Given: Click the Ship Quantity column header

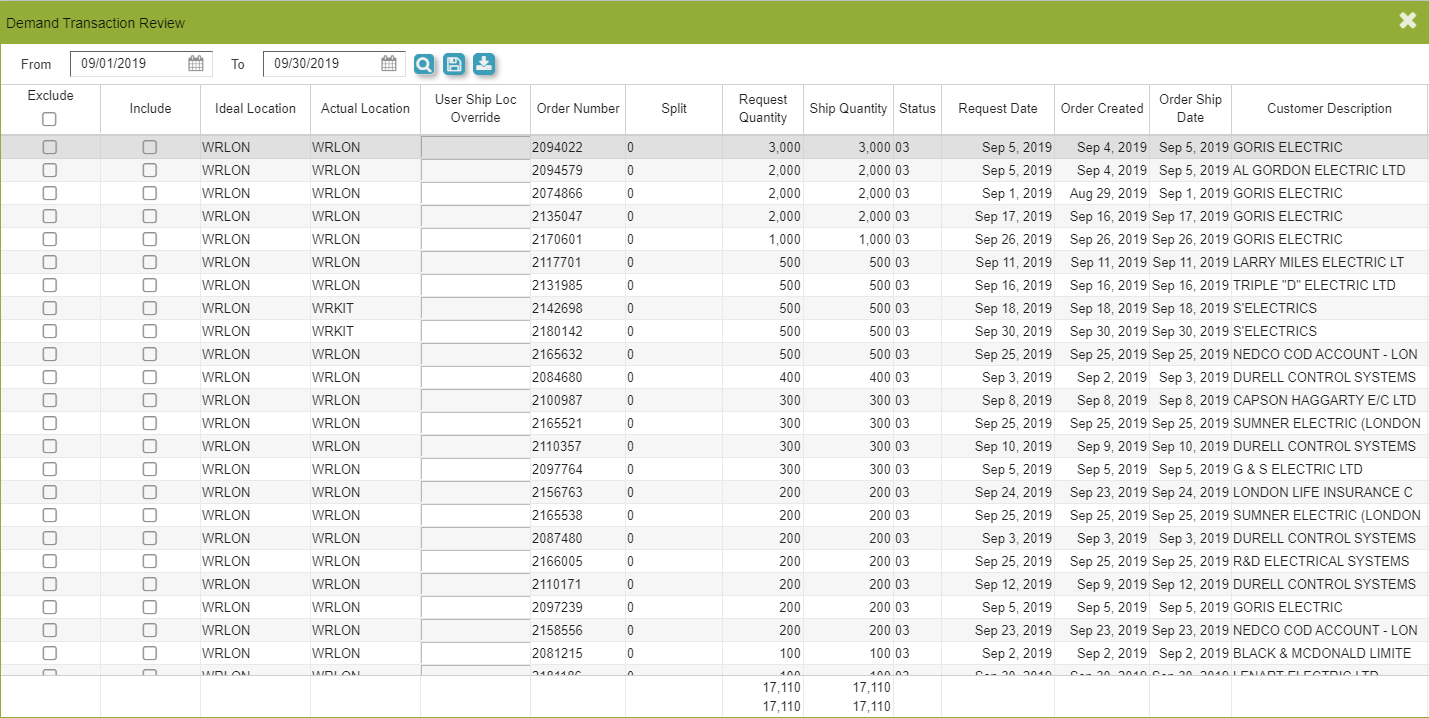Looking at the screenshot, I should point(848,108).
